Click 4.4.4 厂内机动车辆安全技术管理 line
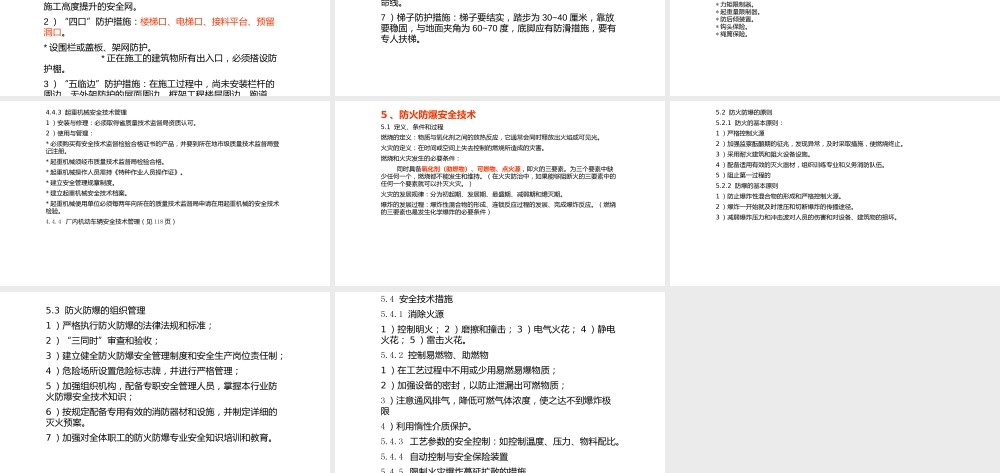1000x473 pixels. 110,222
